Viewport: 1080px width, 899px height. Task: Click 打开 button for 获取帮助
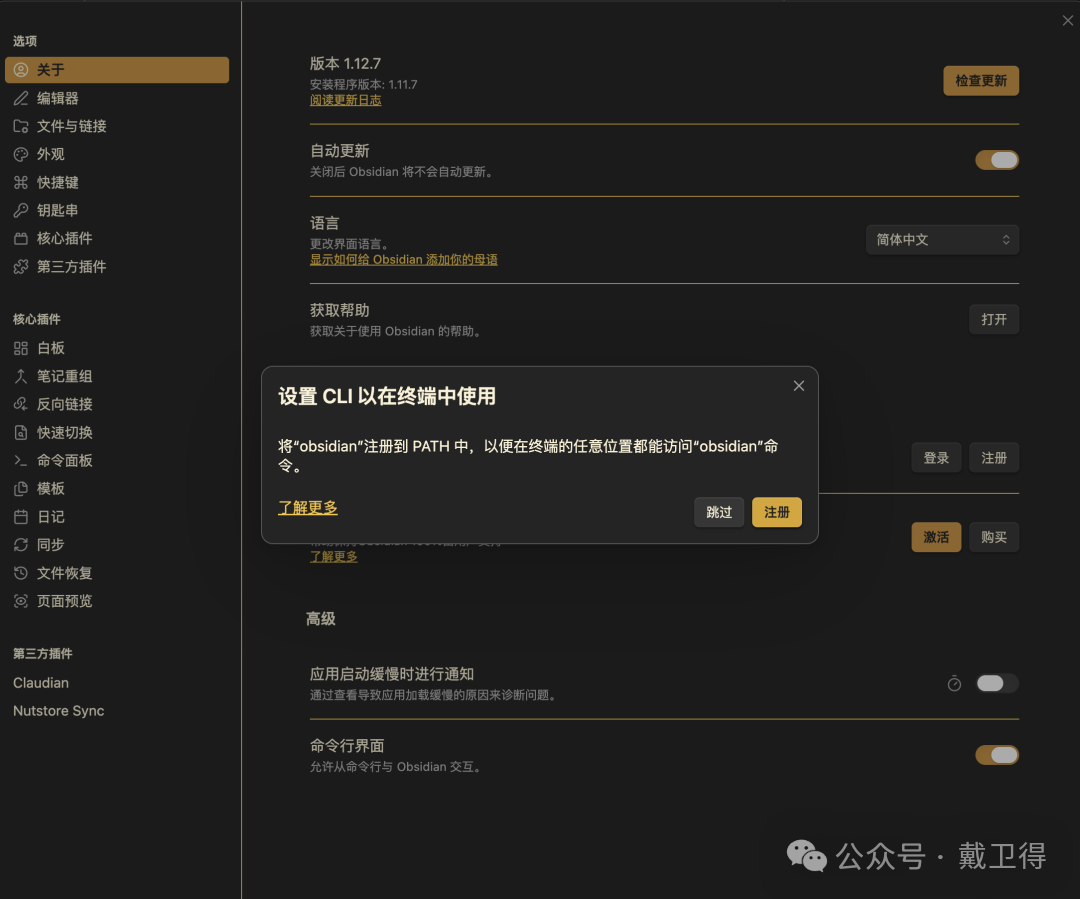(x=994, y=319)
